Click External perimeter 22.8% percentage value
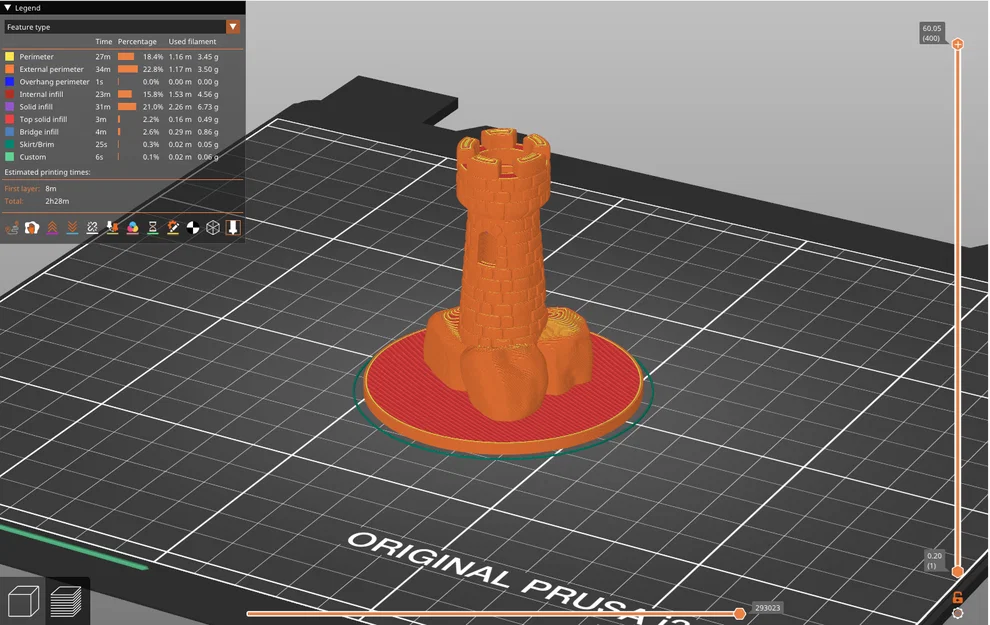 pyautogui.click(x=153, y=69)
